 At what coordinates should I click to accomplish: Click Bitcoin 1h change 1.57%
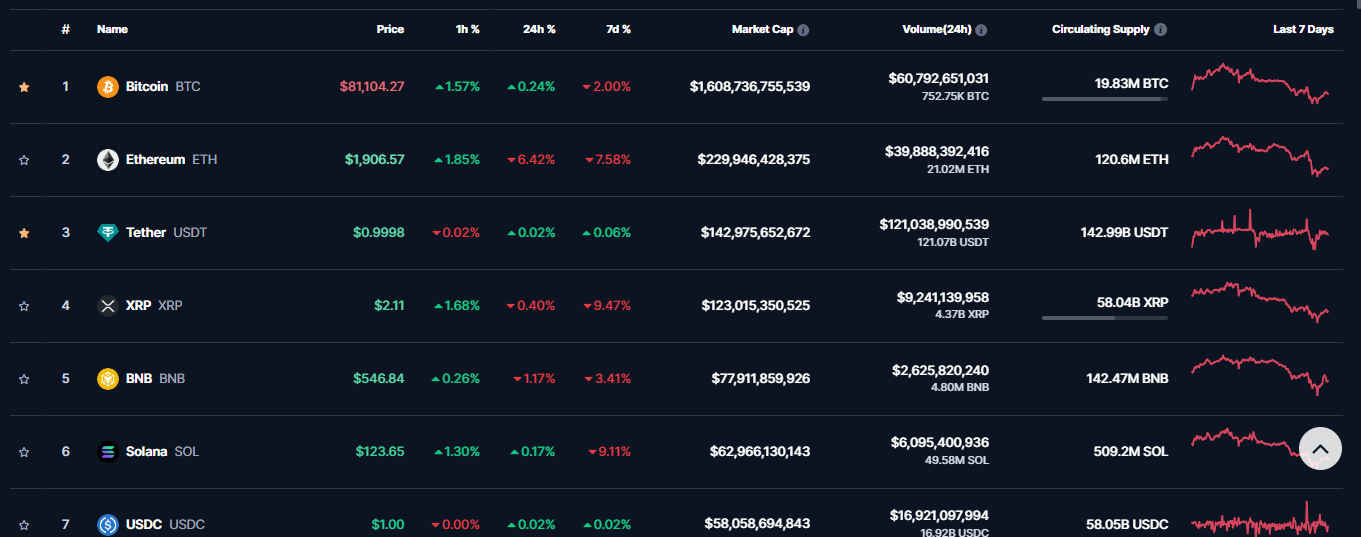coord(458,87)
